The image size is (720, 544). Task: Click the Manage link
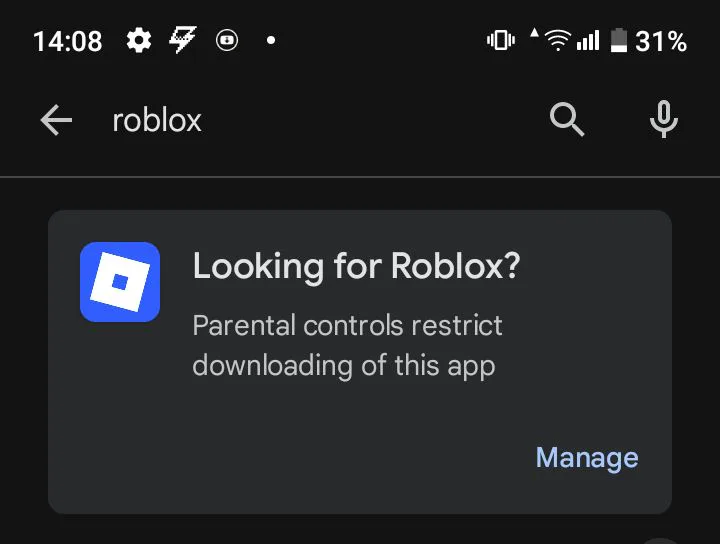(x=587, y=458)
